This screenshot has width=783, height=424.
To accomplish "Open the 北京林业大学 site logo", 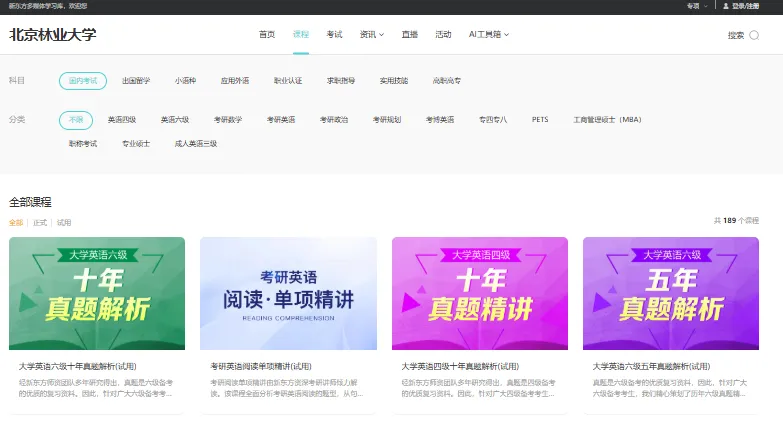I will click(x=53, y=35).
